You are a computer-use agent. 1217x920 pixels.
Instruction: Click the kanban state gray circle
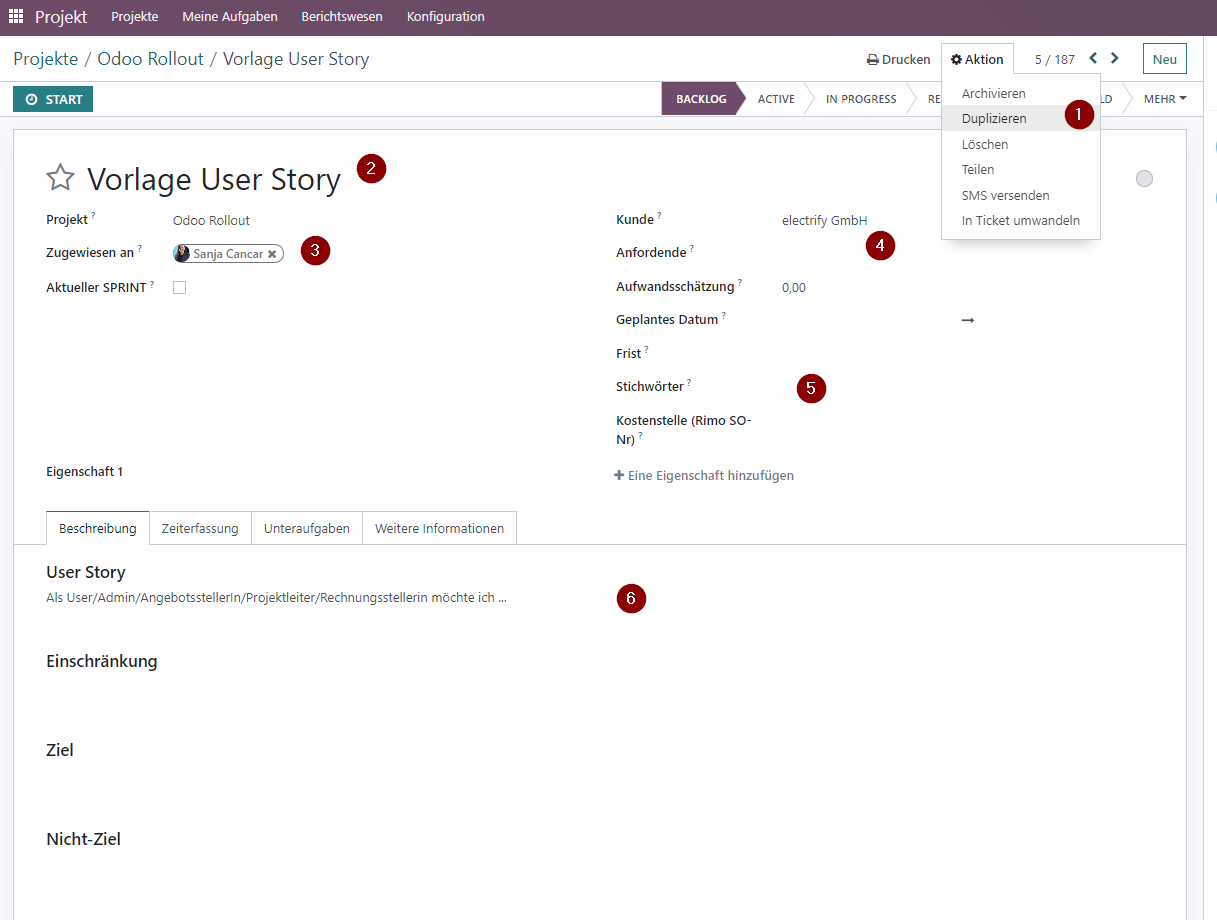click(1145, 178)
